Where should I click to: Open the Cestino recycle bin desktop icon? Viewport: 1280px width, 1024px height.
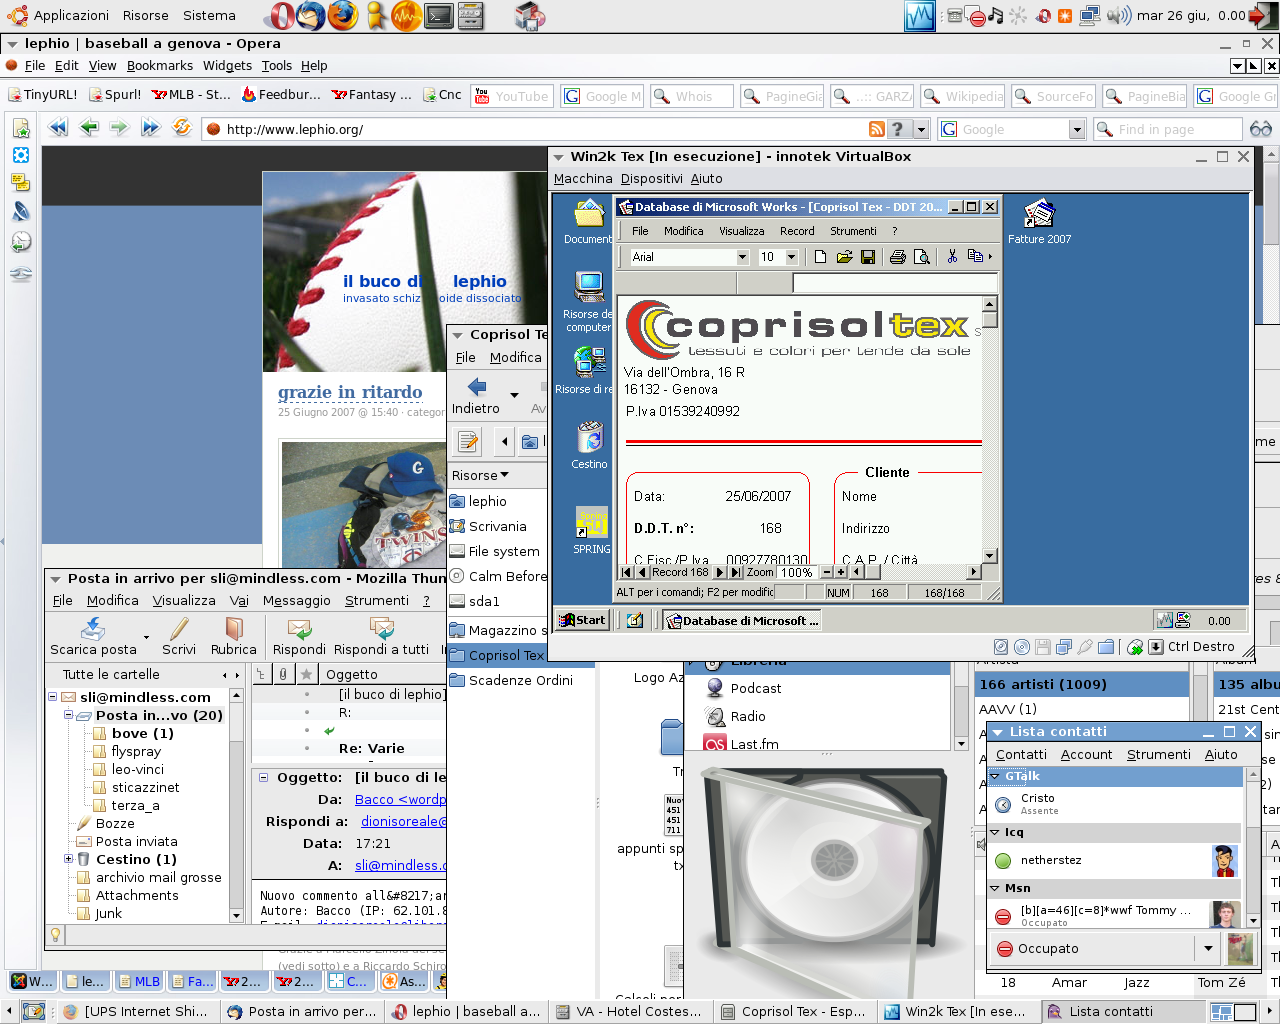(590, 445)
